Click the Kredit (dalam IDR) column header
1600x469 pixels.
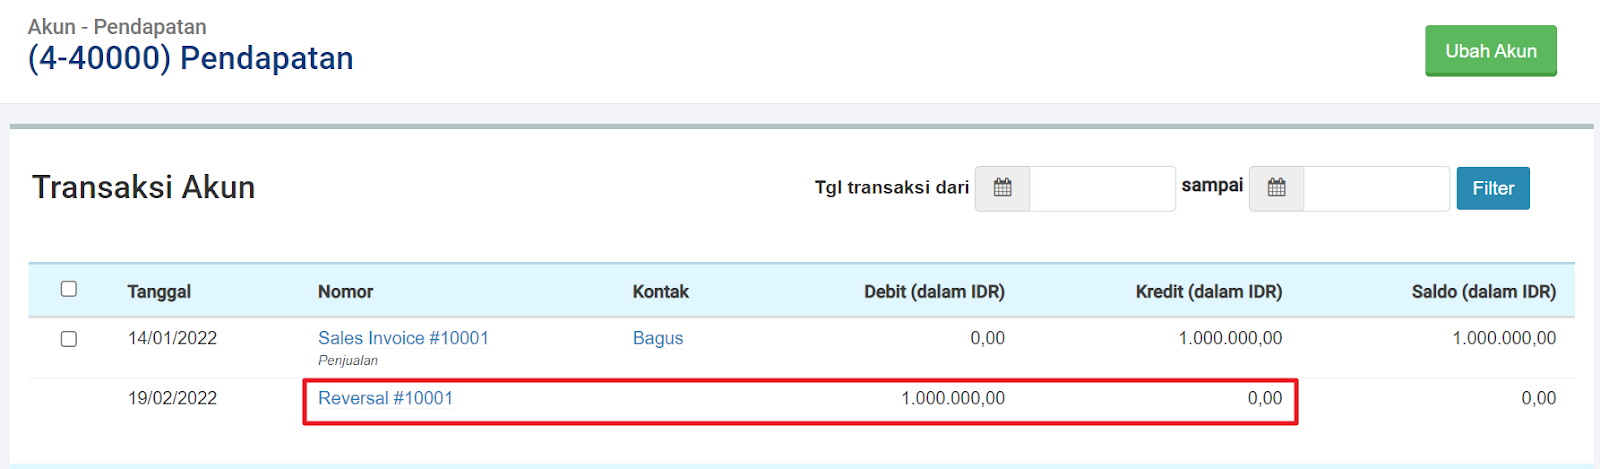(1208, 292)
